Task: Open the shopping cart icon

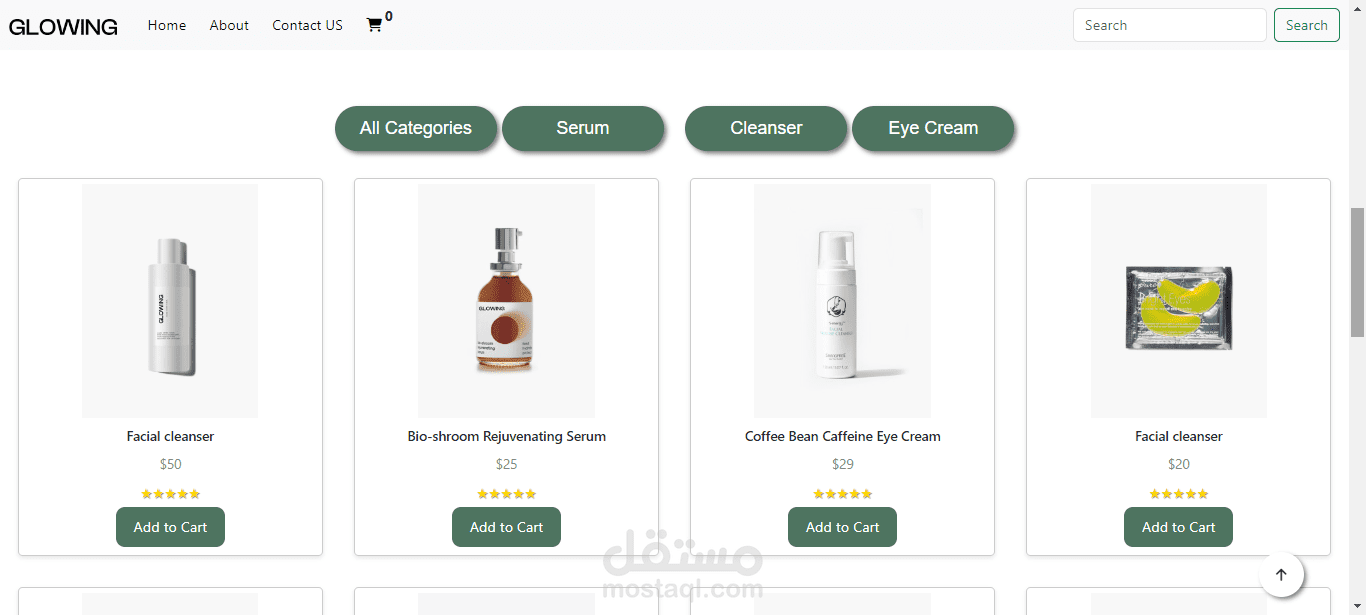Action: coord(375,25)
